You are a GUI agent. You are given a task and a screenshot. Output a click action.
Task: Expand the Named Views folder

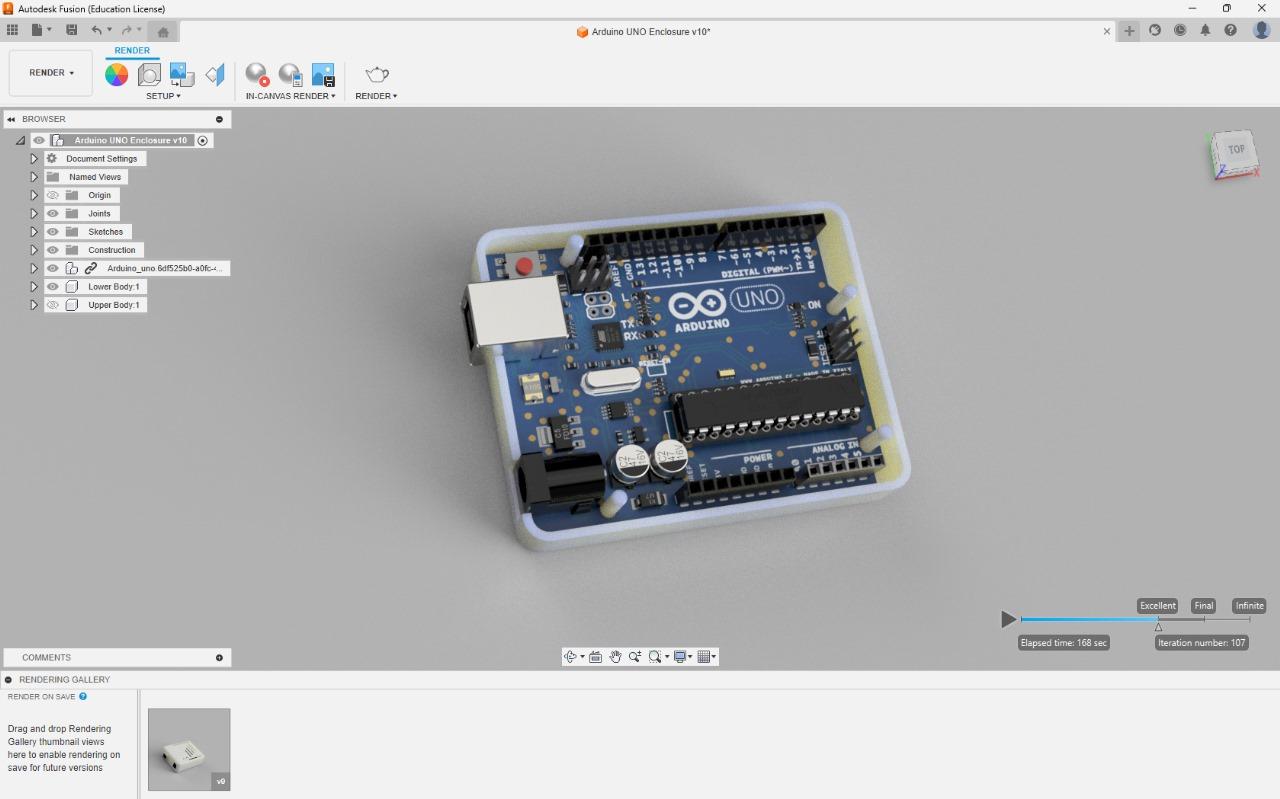[34, 177]
